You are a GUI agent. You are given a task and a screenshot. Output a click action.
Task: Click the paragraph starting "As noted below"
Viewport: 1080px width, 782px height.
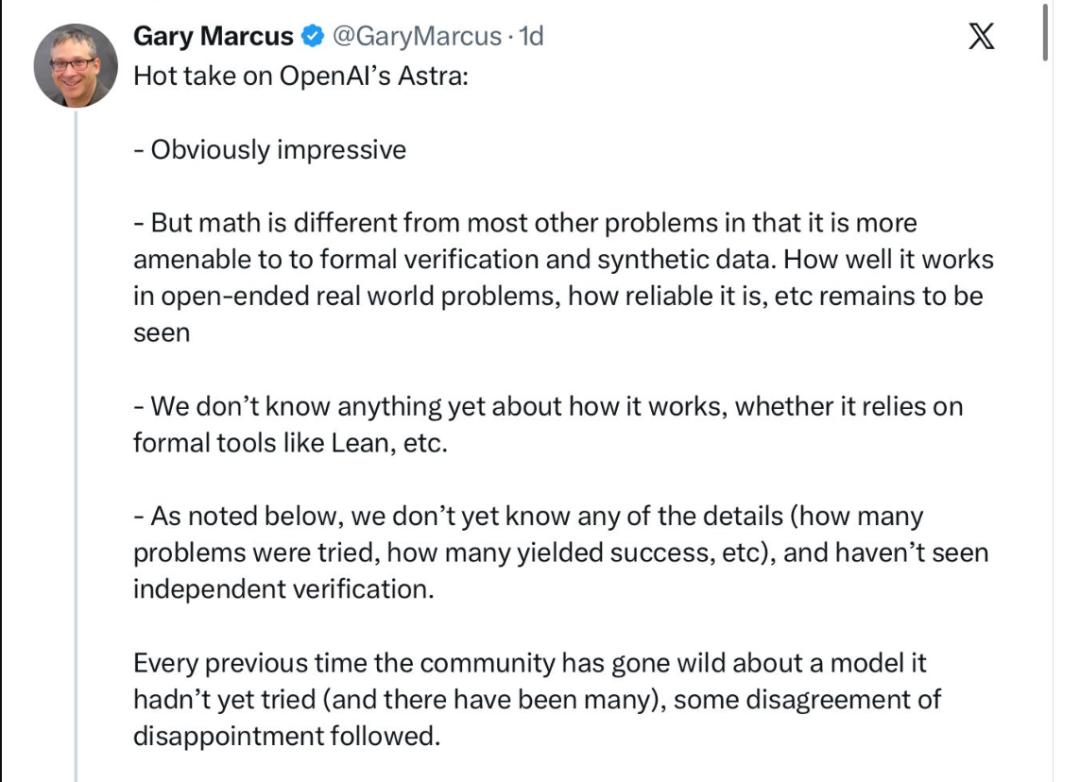(x=561, y=553)
